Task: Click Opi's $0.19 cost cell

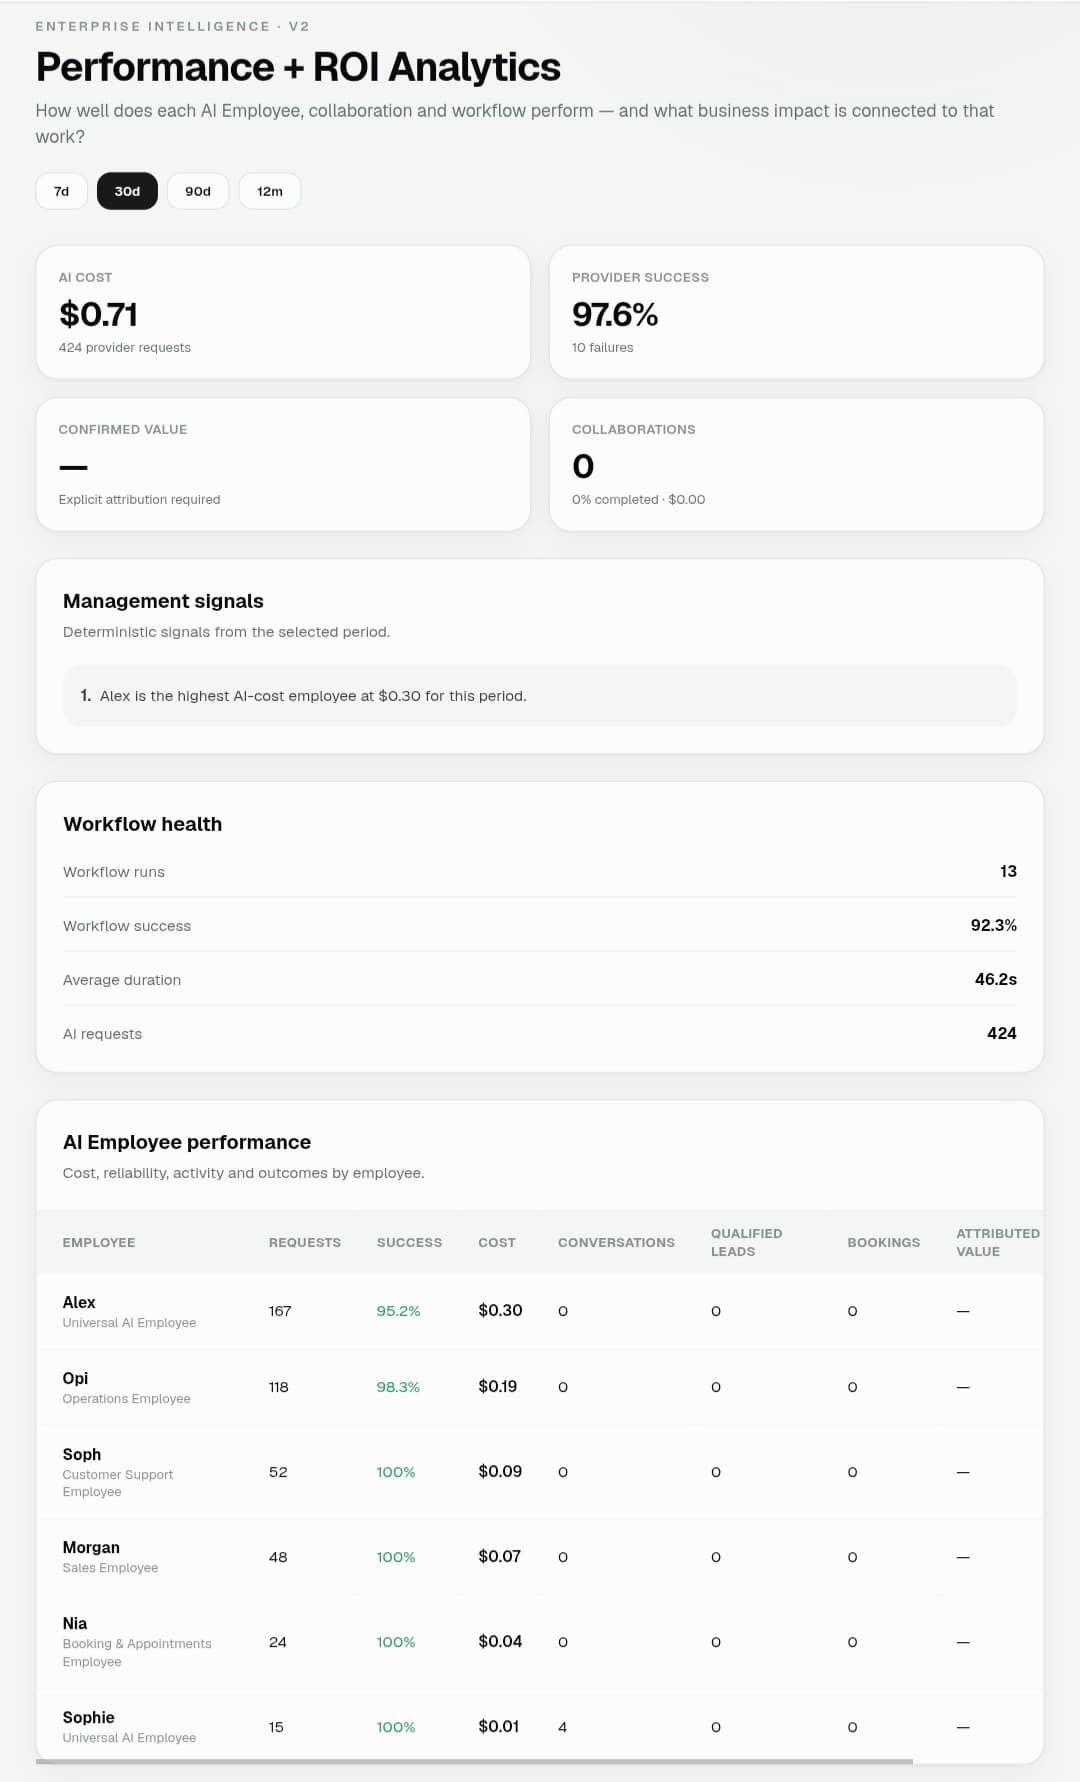Action: coord(498,1386)
